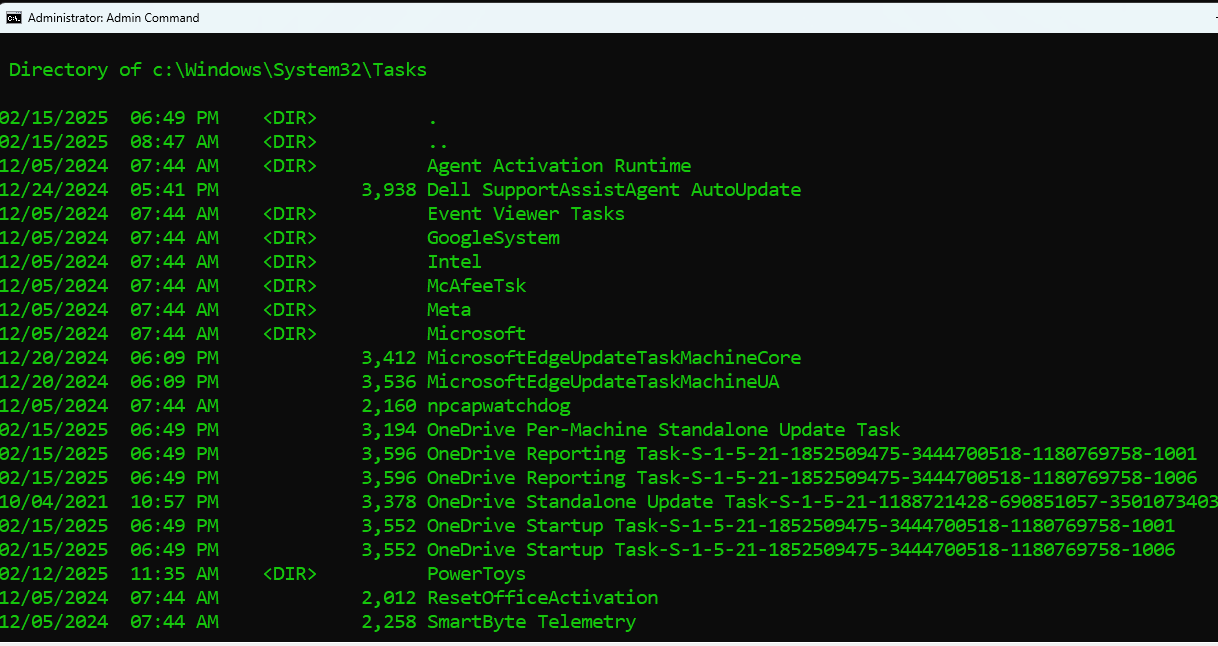The image size is (1218, 646).
Task: Click the PowerToys directory name
Action: (476, 574)
